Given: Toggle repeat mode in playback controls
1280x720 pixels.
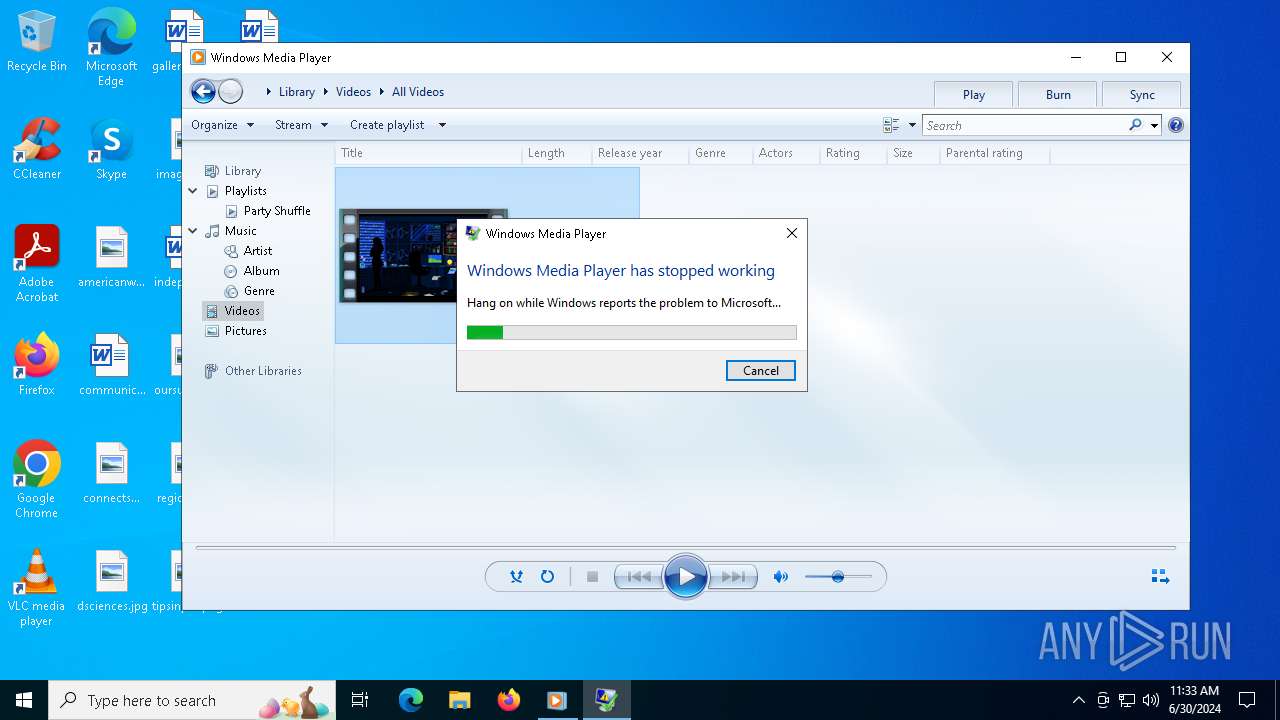Looking at the screenshot, I should coord(547,577).
